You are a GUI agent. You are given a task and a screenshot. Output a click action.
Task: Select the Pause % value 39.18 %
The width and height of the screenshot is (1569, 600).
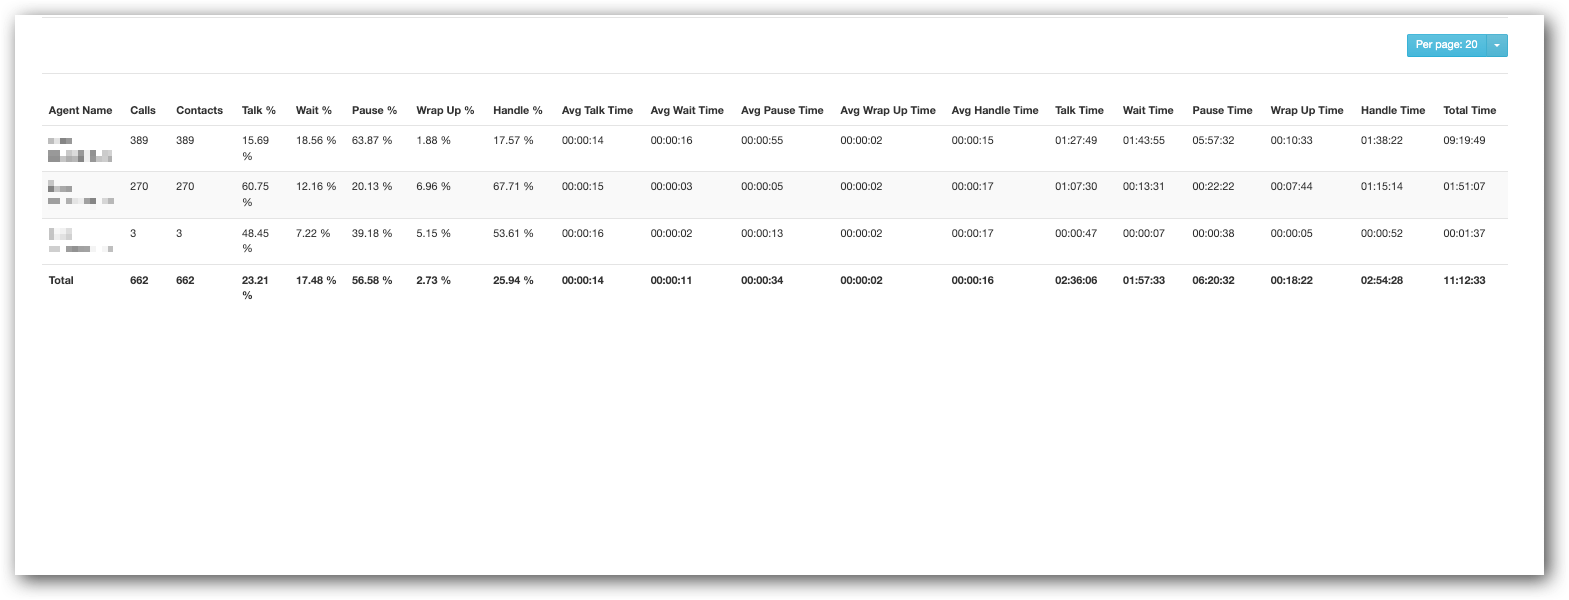tap(372, 234)
